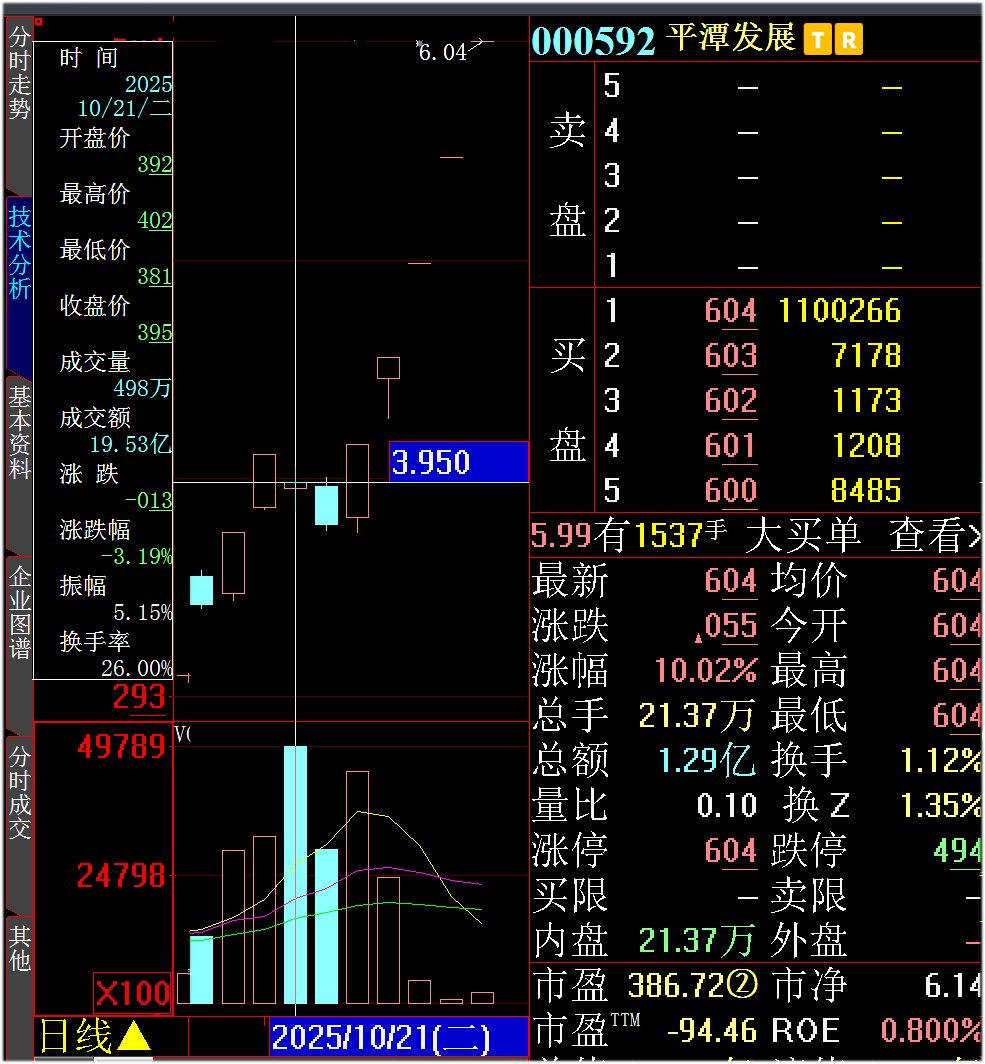This screenshot has height=1064, width=985.
Task: Click the X100 volume multiplier label
Action: coord(132,993)
